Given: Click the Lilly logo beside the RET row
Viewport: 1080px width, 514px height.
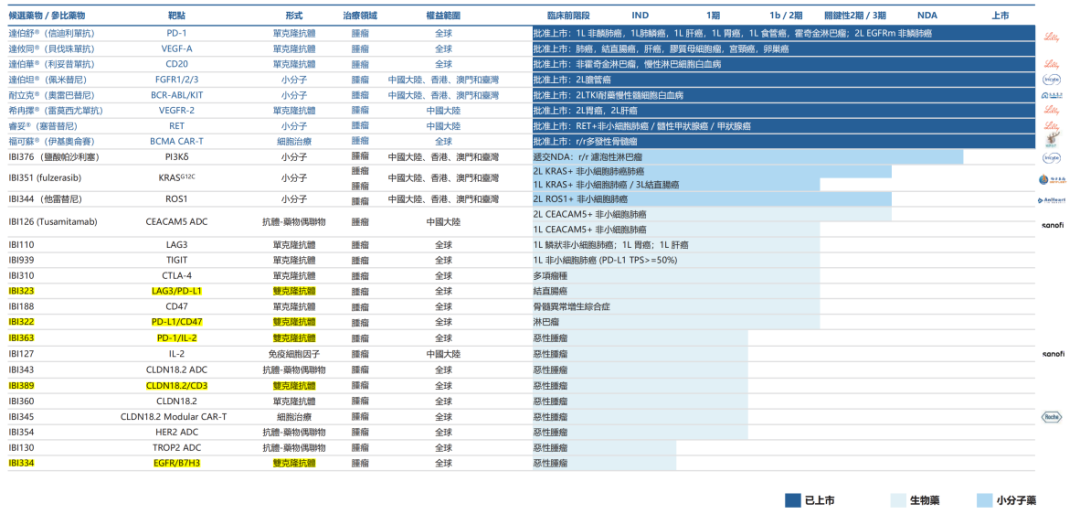Looking at the screenshot, I should [1051, 126].
